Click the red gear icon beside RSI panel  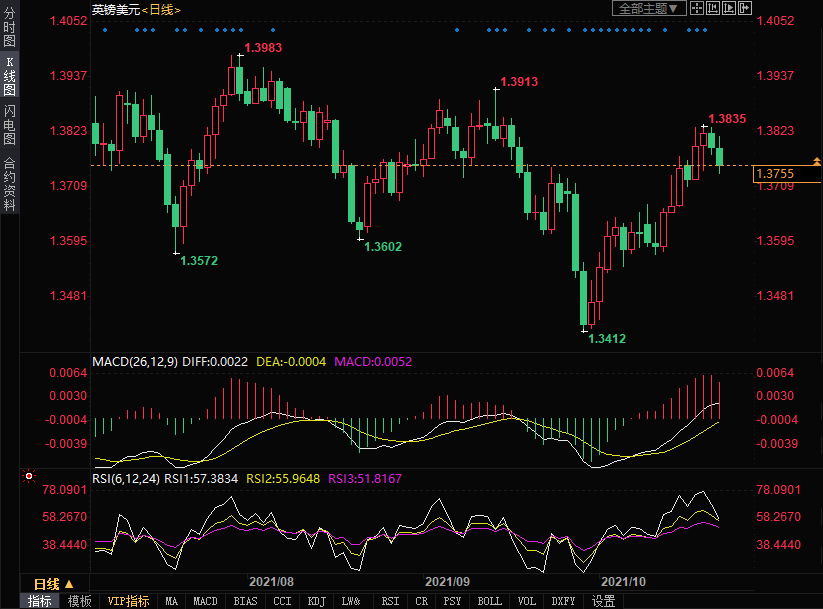29,477
